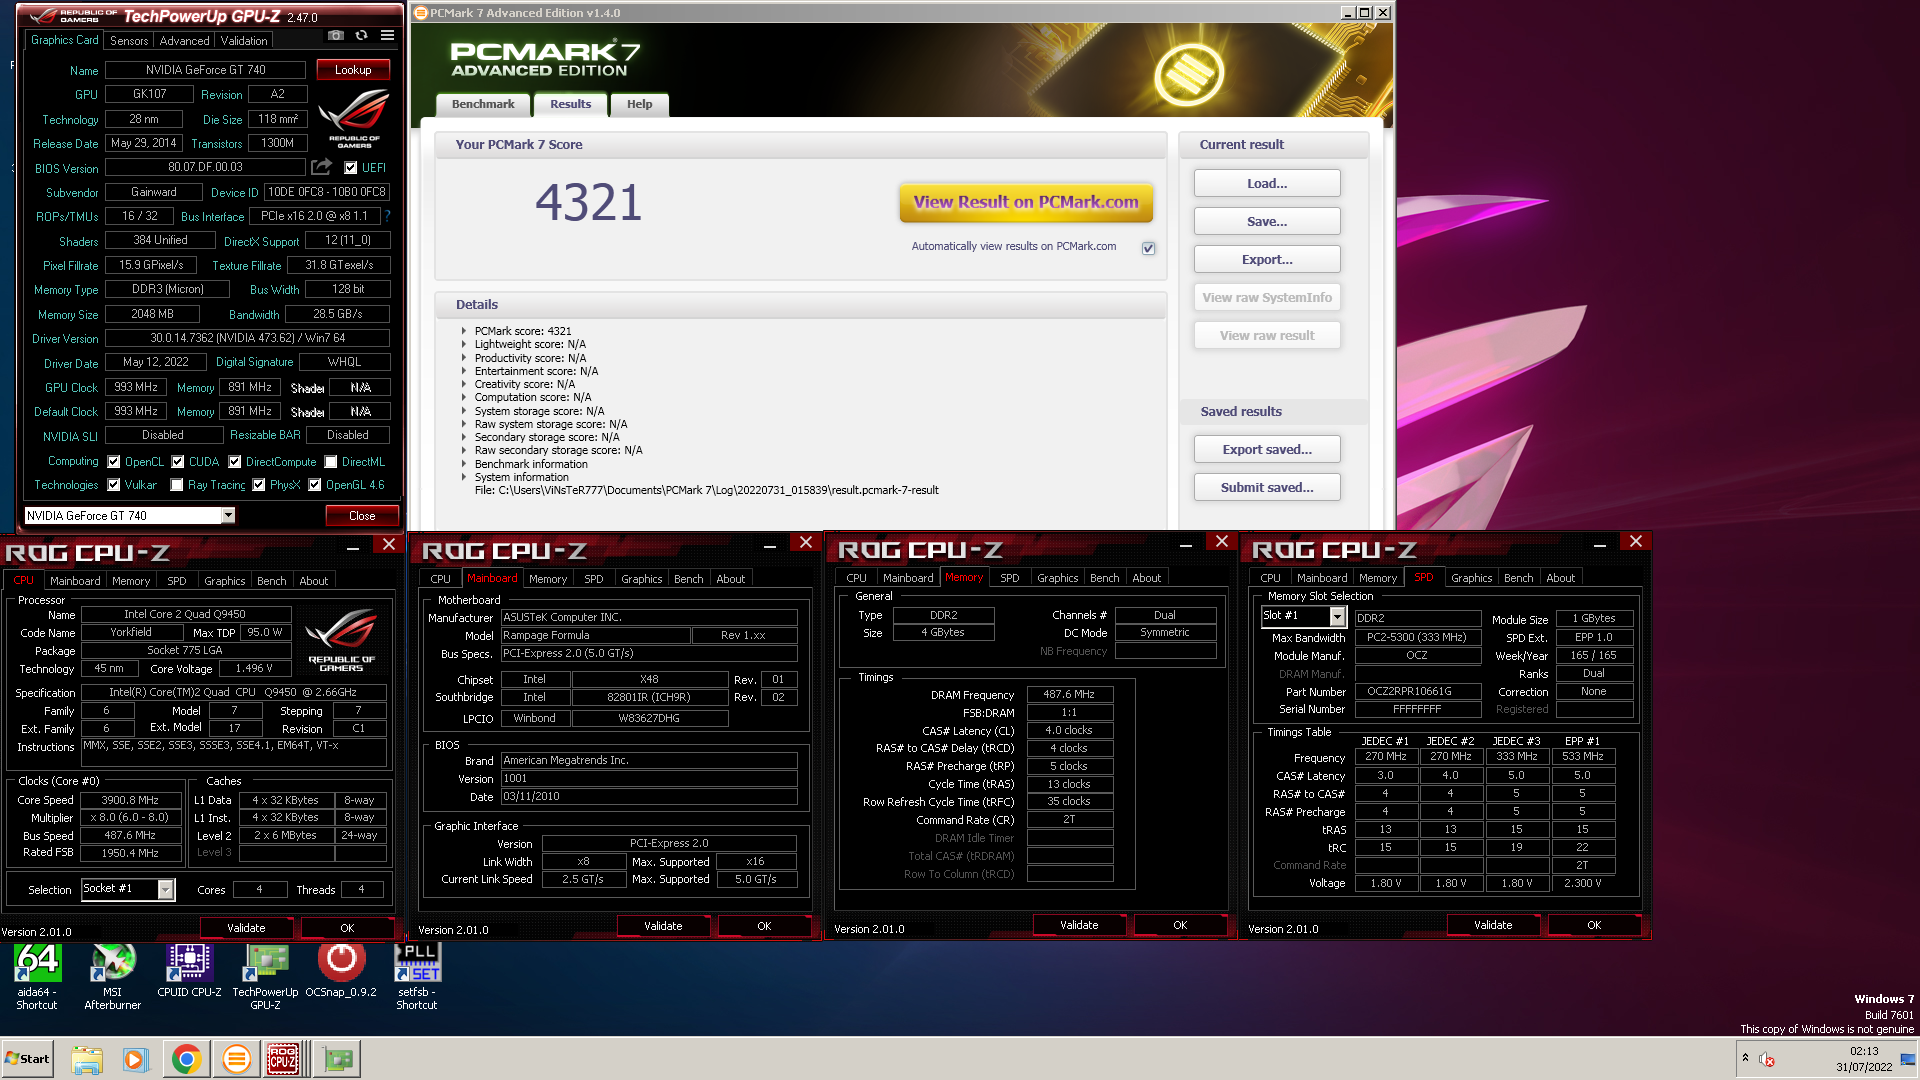Click Save... button in PCMark
Image resolution: width=1920 pixels, height=1080 pixels.
(1267, 222)
